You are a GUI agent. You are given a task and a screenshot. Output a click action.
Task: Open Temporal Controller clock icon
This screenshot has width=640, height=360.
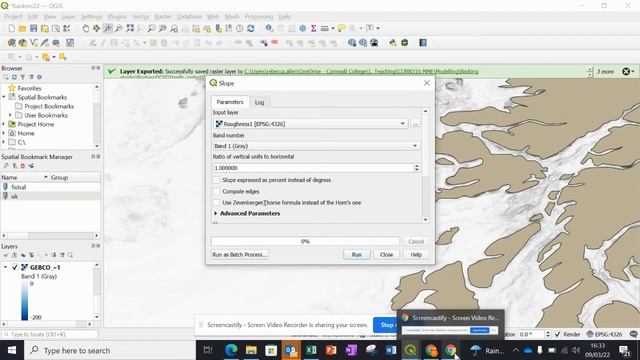click(240, 28)
